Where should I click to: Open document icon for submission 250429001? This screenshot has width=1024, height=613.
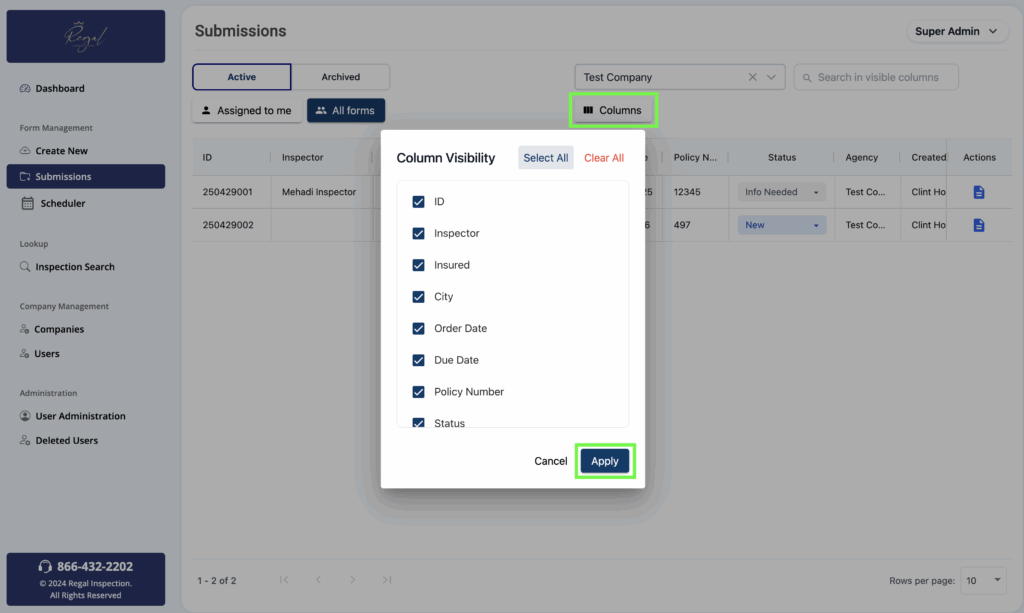coord(979,192)
